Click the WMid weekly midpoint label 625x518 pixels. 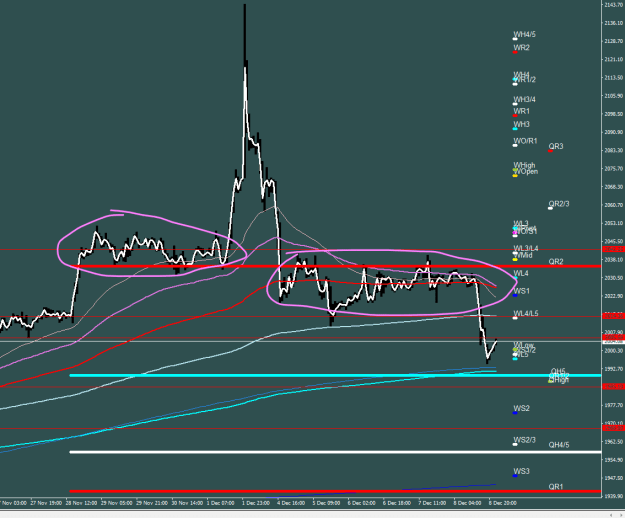(x=523, y=255)
